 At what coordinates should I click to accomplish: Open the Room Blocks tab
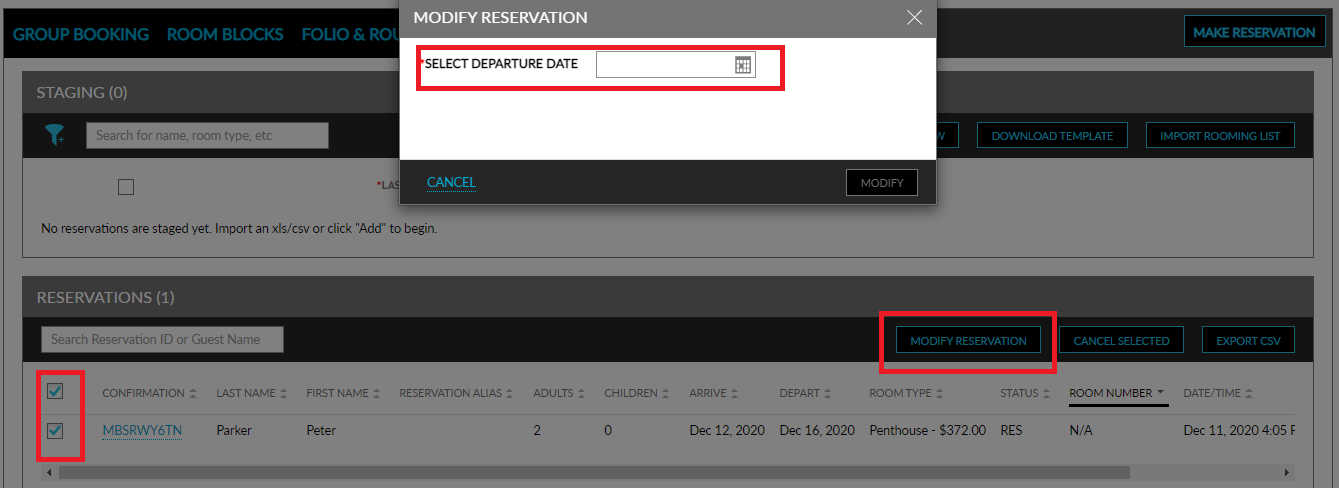(225, 34)
